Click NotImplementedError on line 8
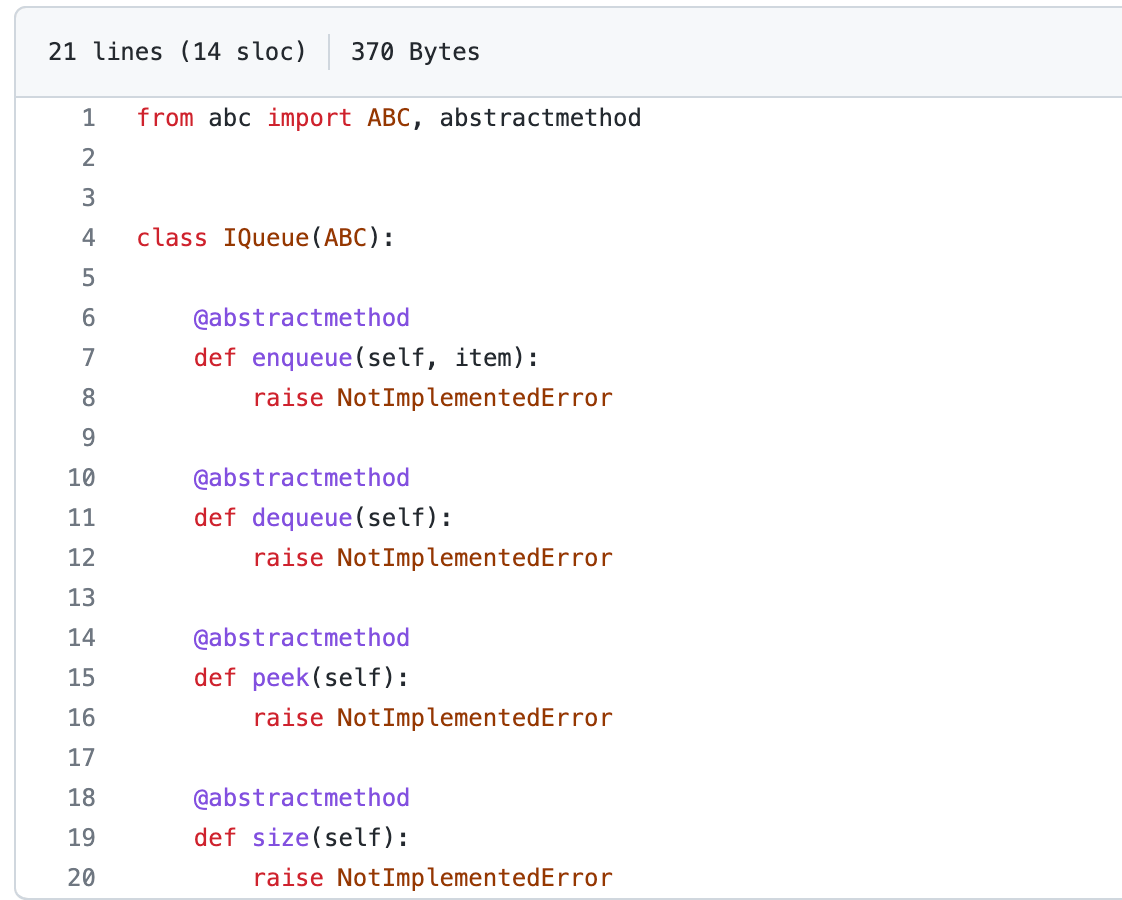This screenshot has height=900, width=1122. (x=473, y=398)
